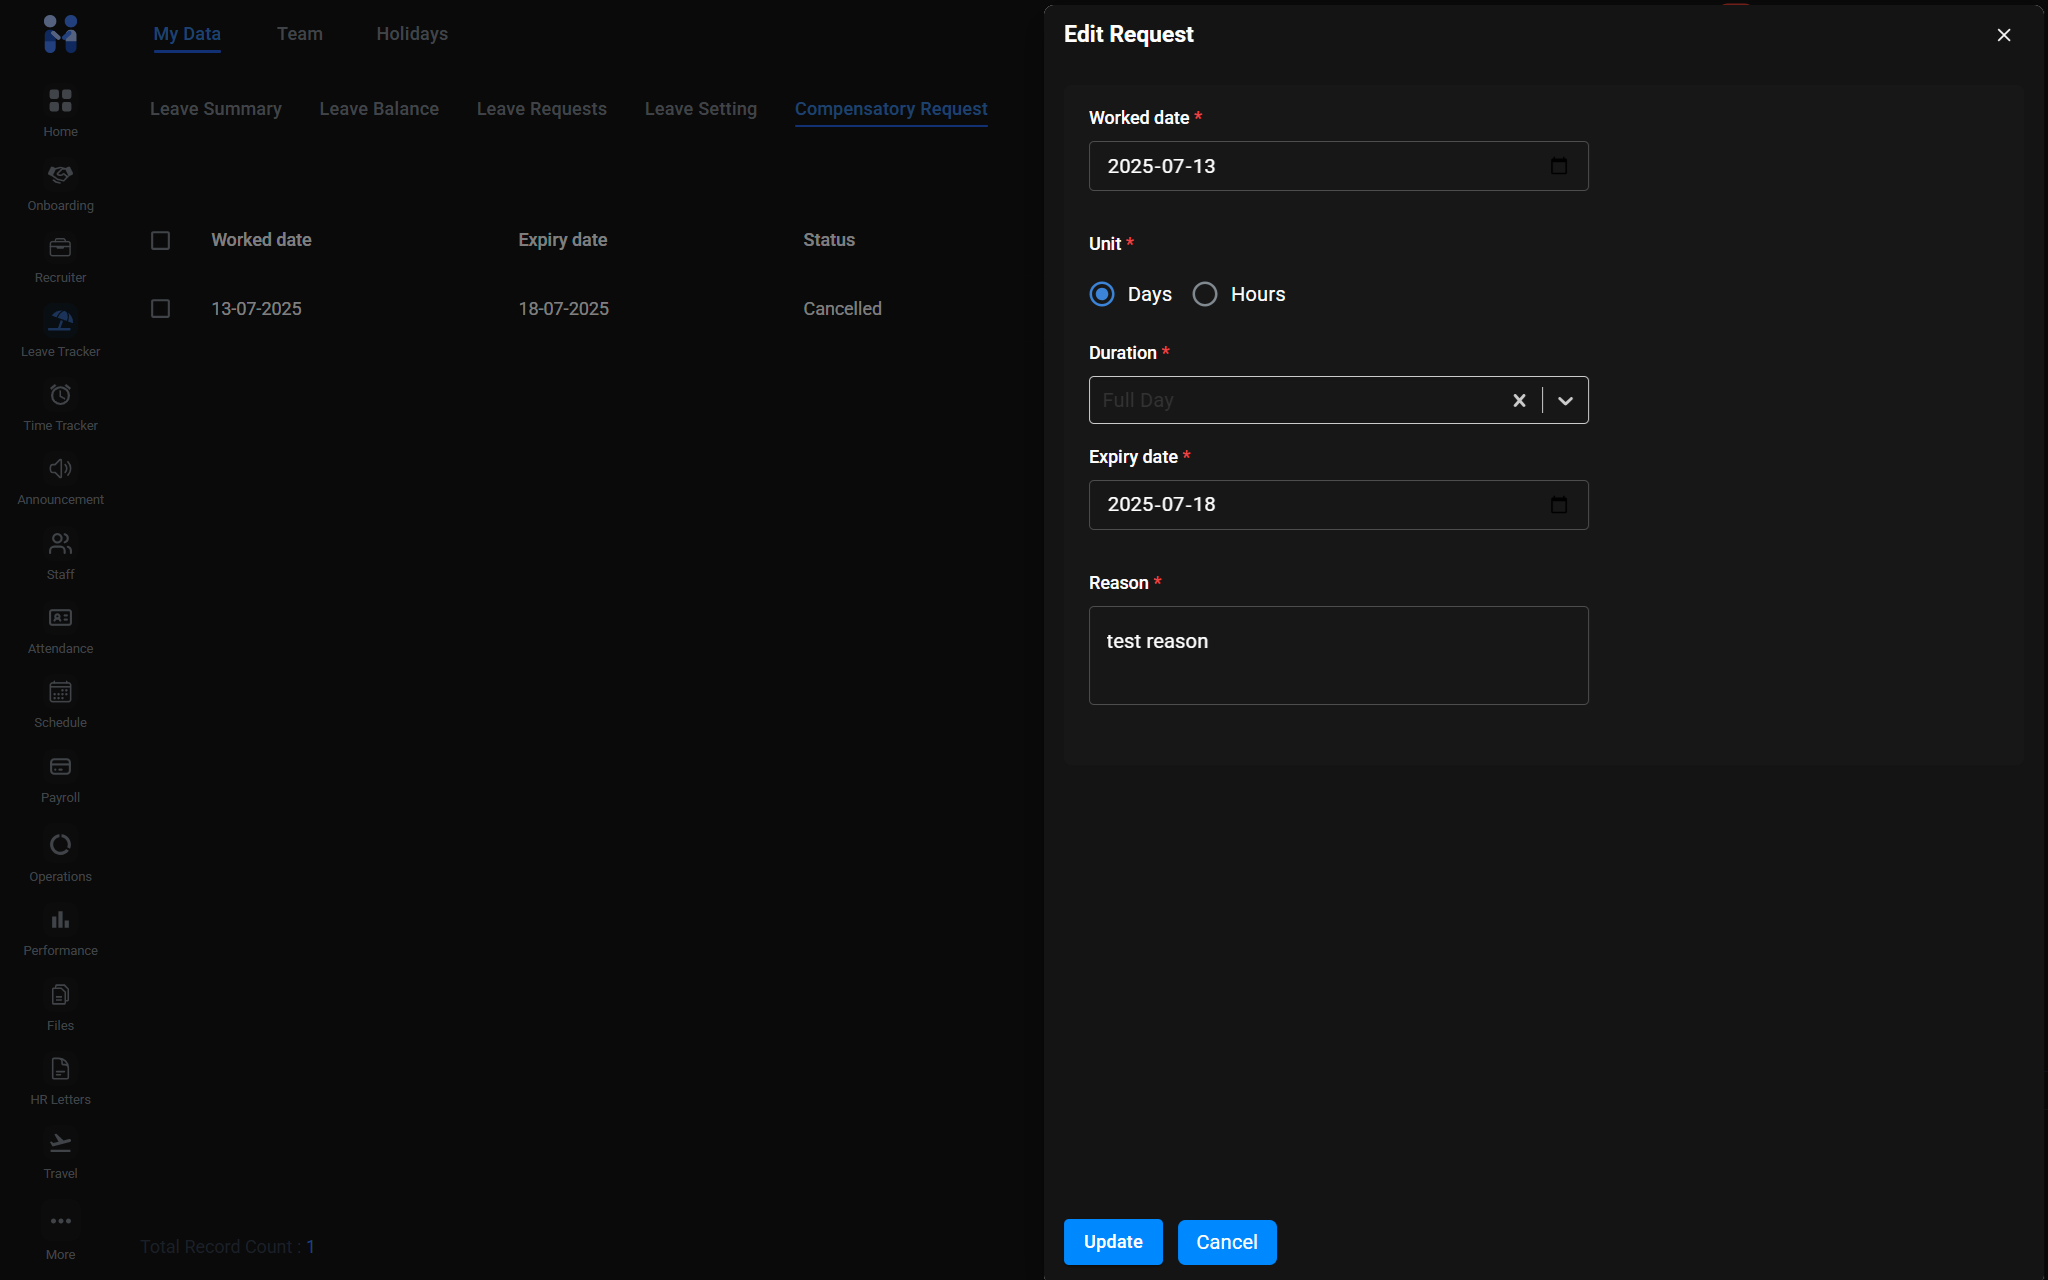Clear the Full Day duration selection
This screenshot has height=1280, width=2048.
coord(1519,401)
